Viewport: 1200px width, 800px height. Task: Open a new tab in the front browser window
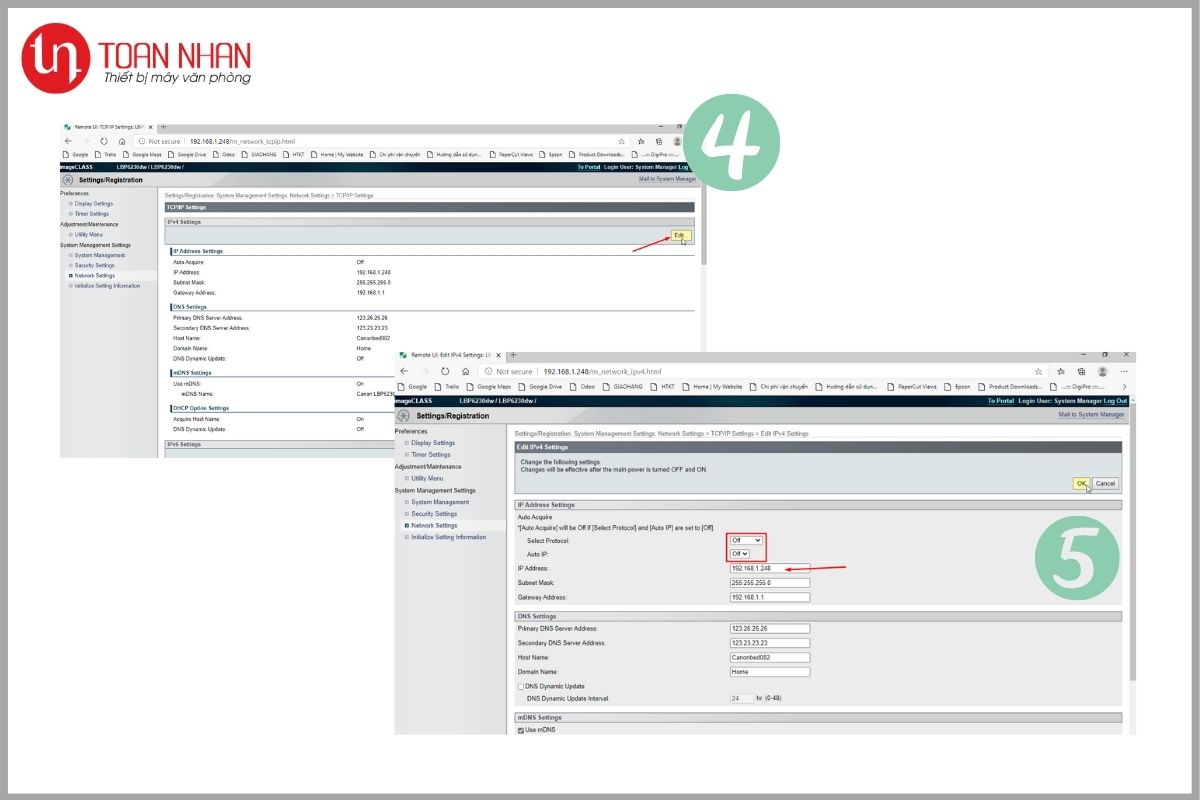tap(513, 355)
